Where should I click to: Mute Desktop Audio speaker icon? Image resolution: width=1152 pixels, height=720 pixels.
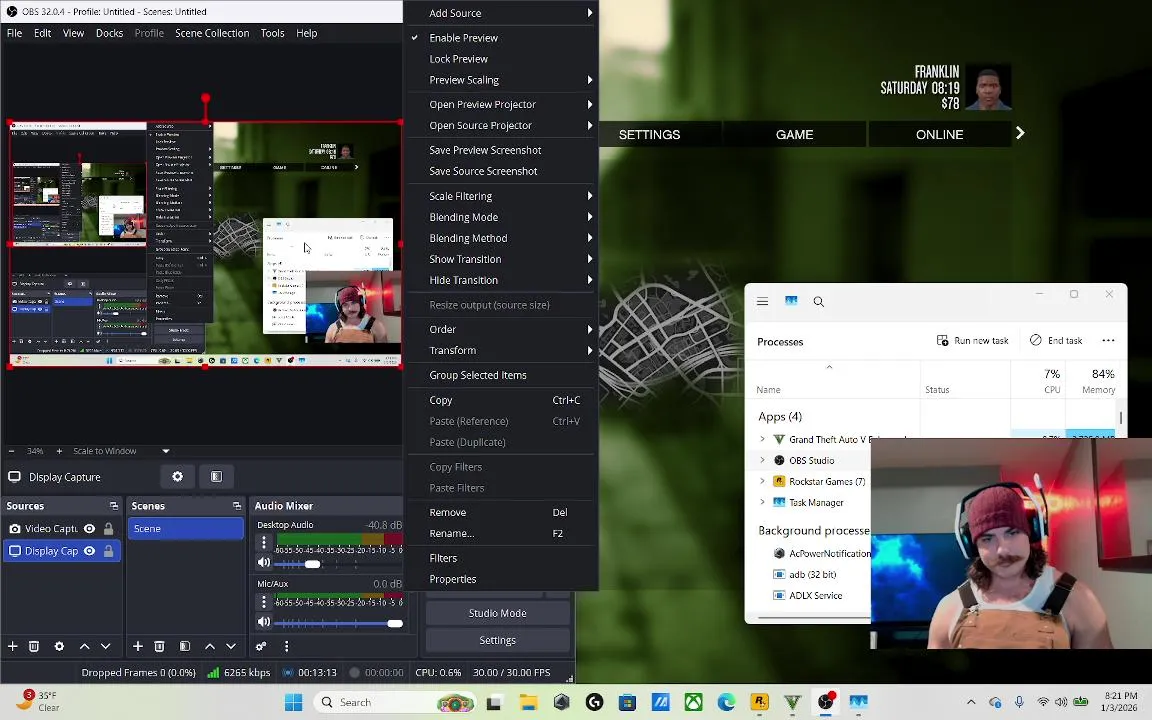pyautogui.click(x=264, y=563)
